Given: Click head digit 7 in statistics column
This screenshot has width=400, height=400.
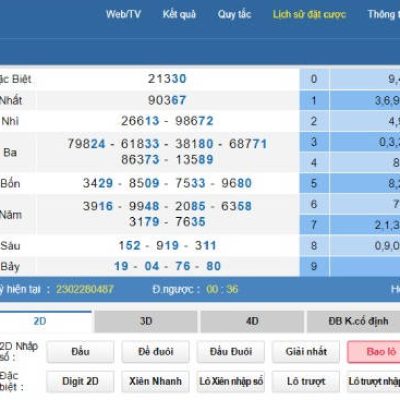Looking at the screenshot, I should pyautogui.click(x=314, y=225).
